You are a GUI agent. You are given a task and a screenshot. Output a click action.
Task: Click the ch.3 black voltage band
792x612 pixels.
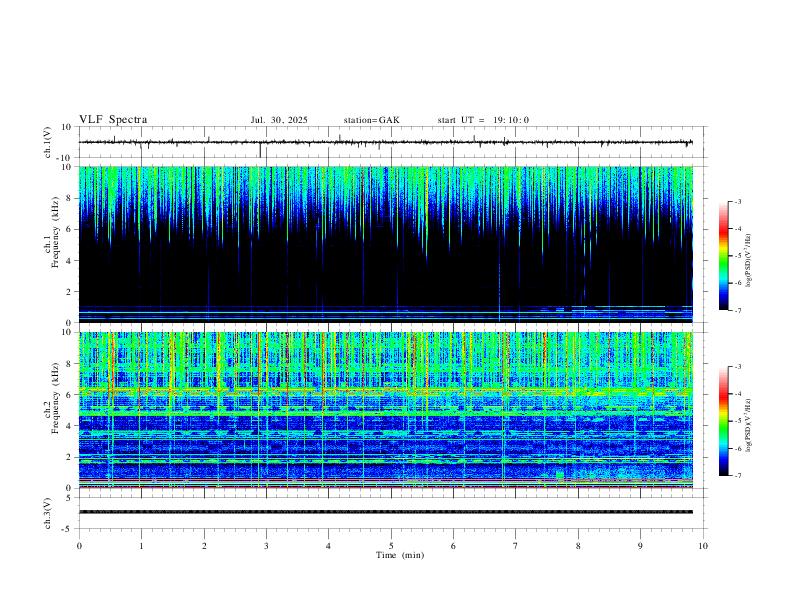385,512
